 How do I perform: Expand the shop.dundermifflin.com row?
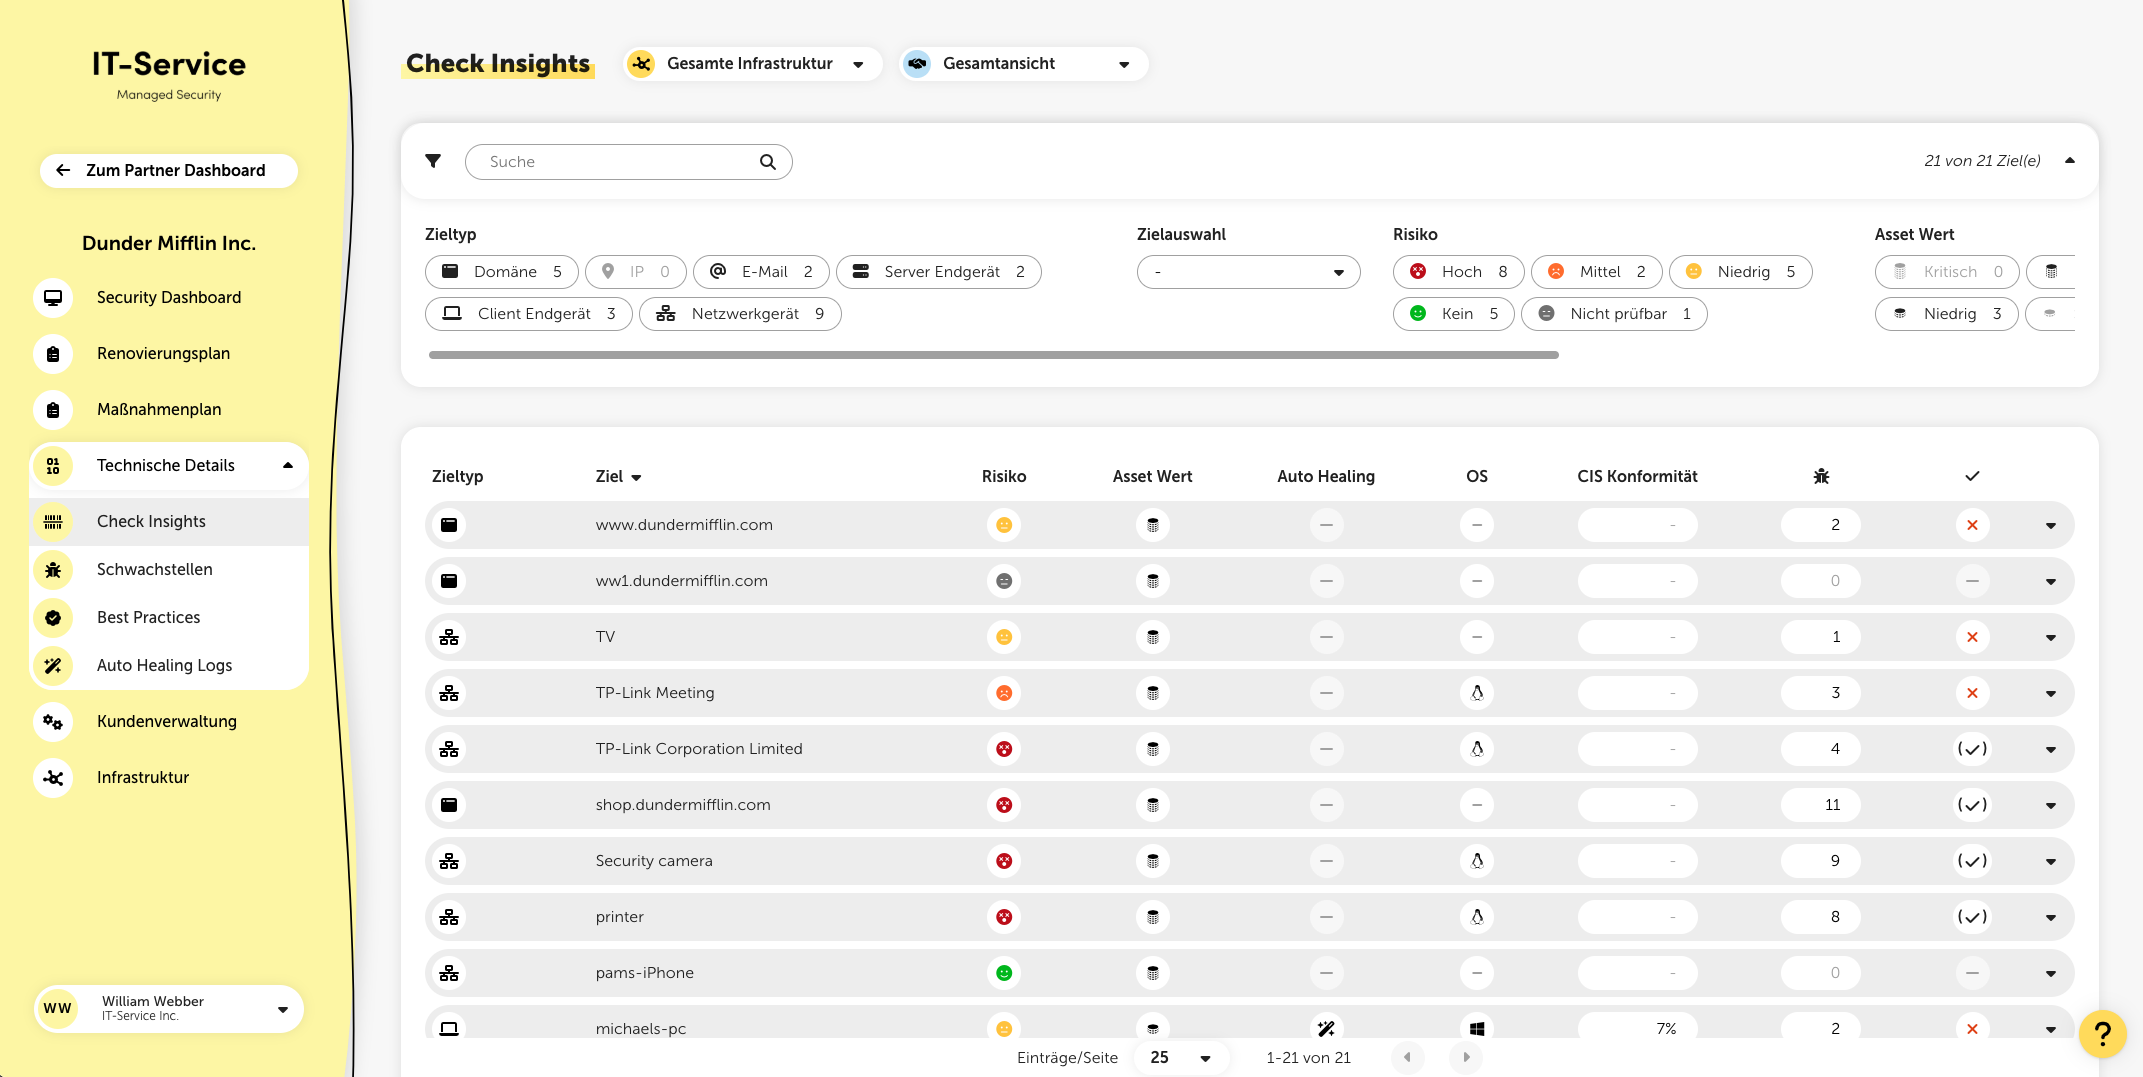point(2050,805)
